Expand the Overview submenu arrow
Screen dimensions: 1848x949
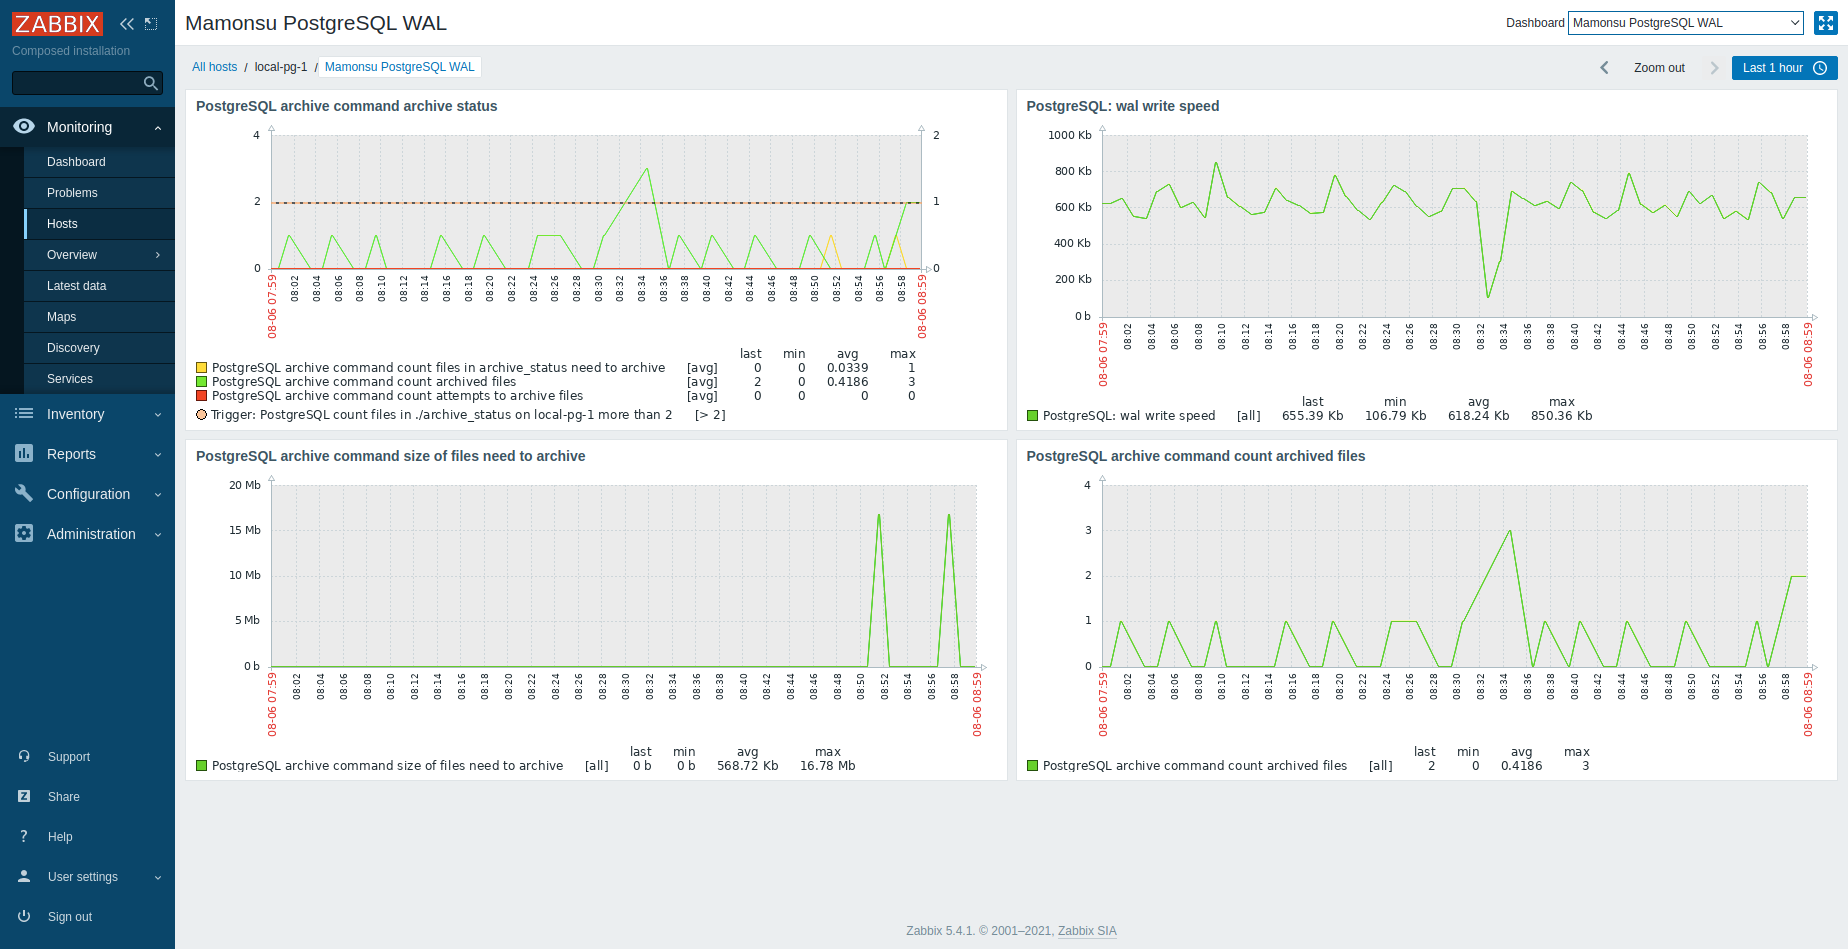coord(158,255)
